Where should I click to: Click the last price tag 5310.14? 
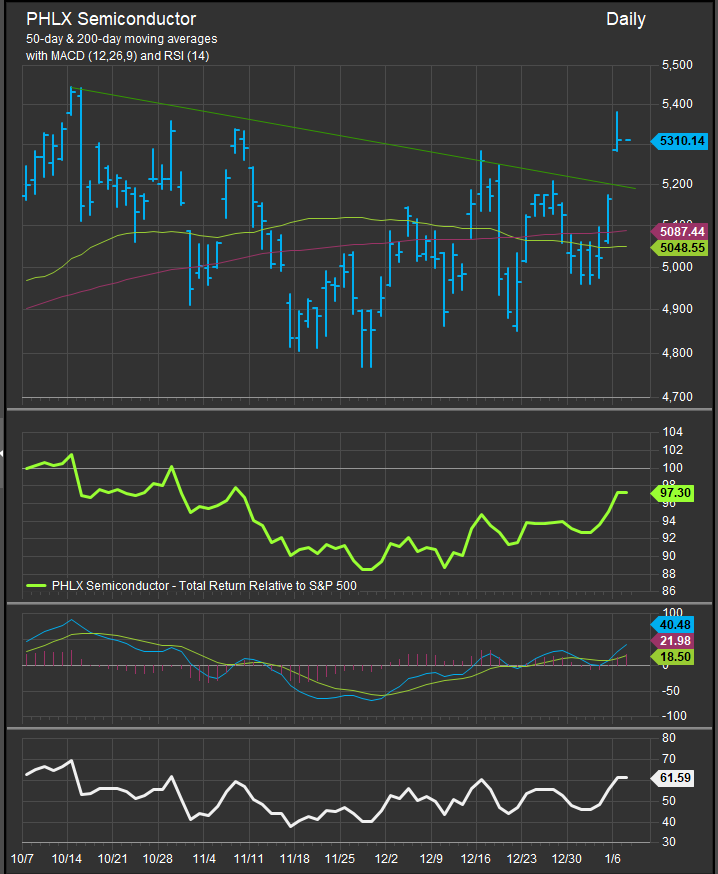point(680,140)
